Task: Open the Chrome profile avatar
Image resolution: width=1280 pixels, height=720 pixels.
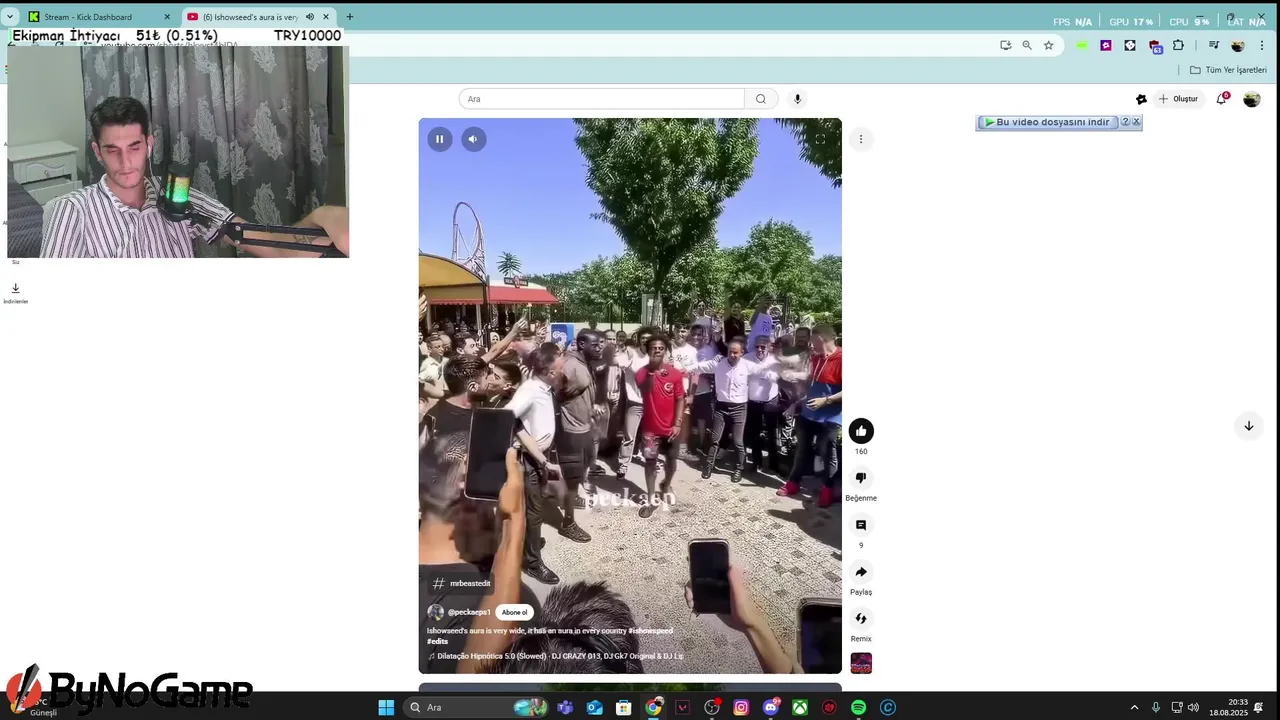Action: [x=1238, y=45]
